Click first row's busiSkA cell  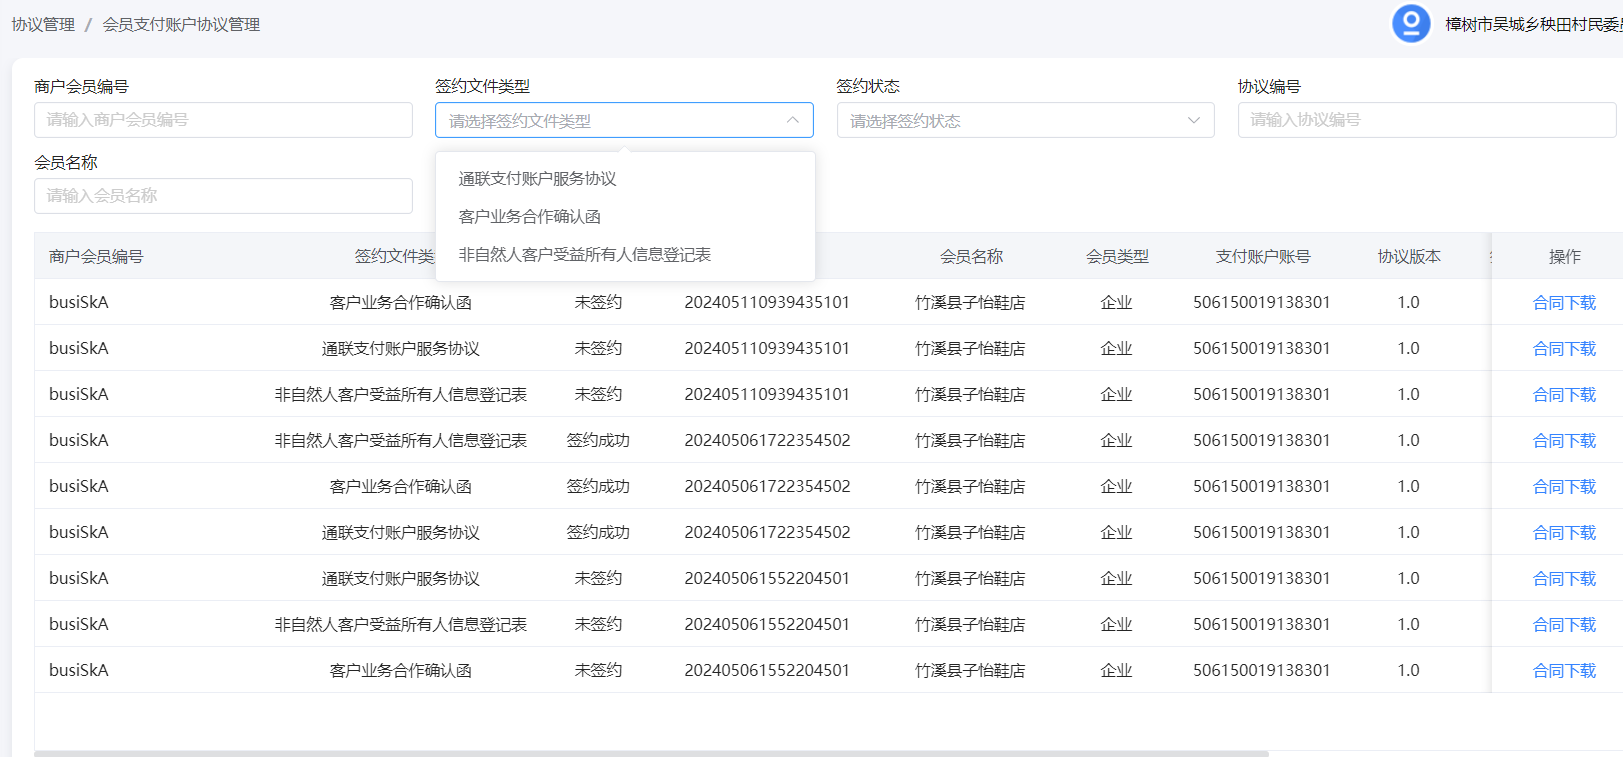[x=79, y=303]
